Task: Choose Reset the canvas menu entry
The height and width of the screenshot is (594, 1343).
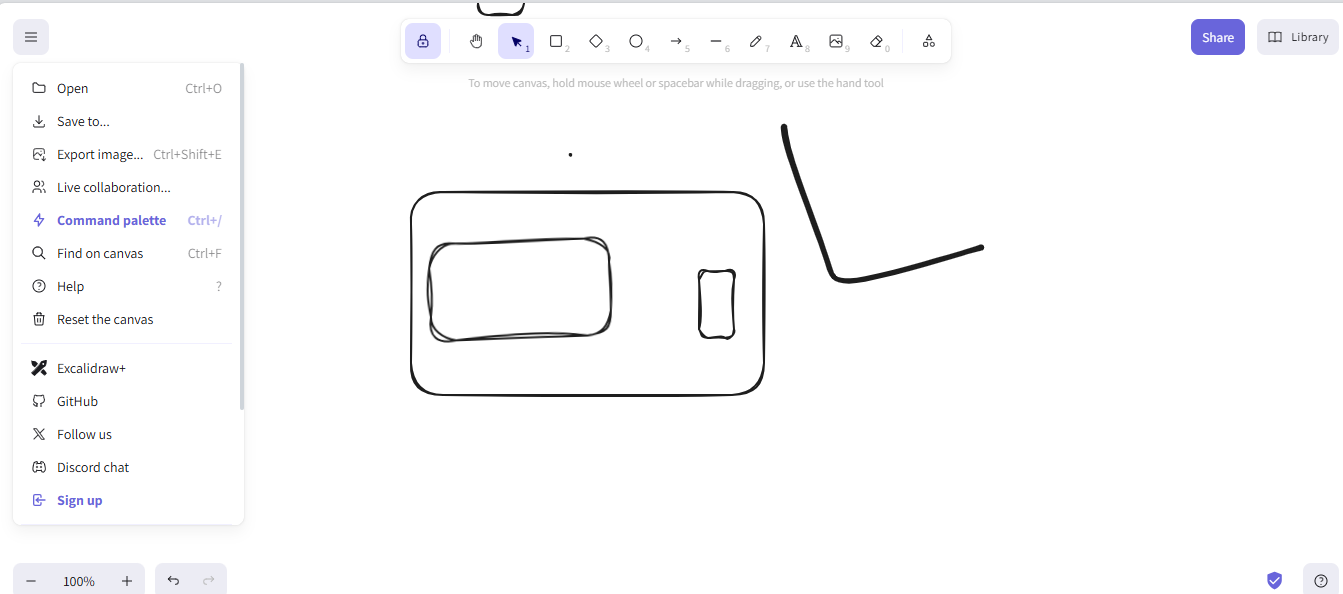Action: [x=105, y=319]
